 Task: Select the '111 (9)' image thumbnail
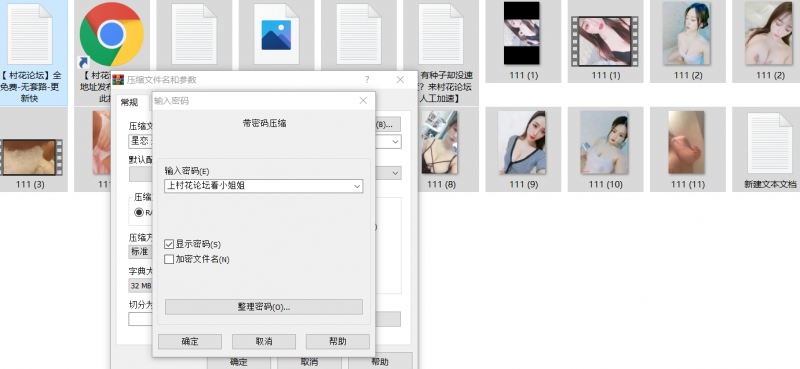click(521, 143)
